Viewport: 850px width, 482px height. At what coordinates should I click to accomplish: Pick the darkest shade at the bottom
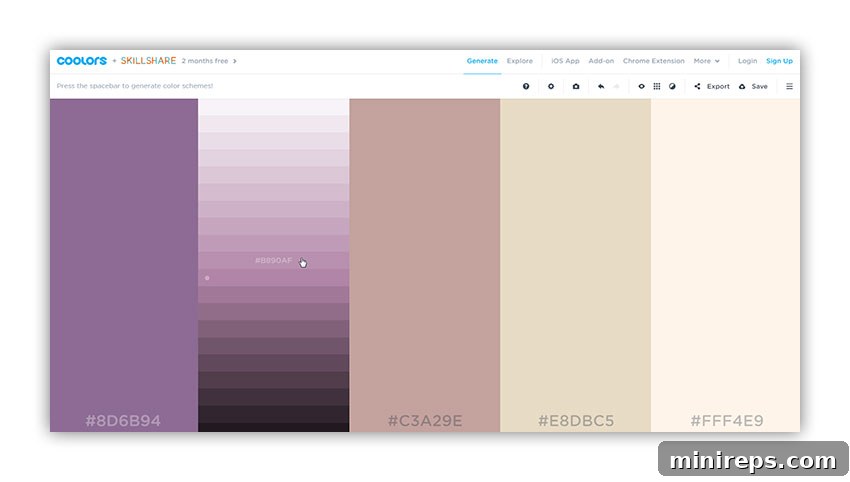273,427
